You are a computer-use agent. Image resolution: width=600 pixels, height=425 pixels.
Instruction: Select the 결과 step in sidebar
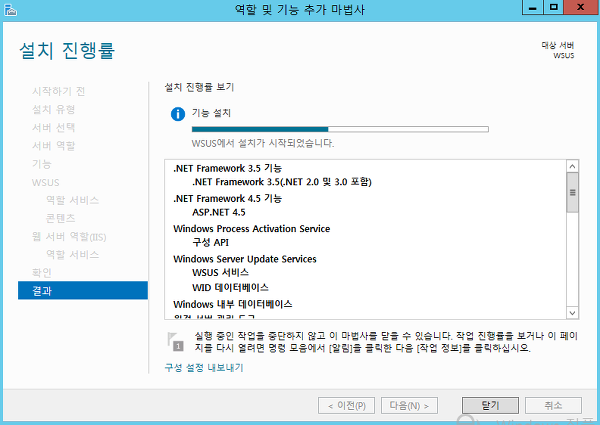(83, 291)
